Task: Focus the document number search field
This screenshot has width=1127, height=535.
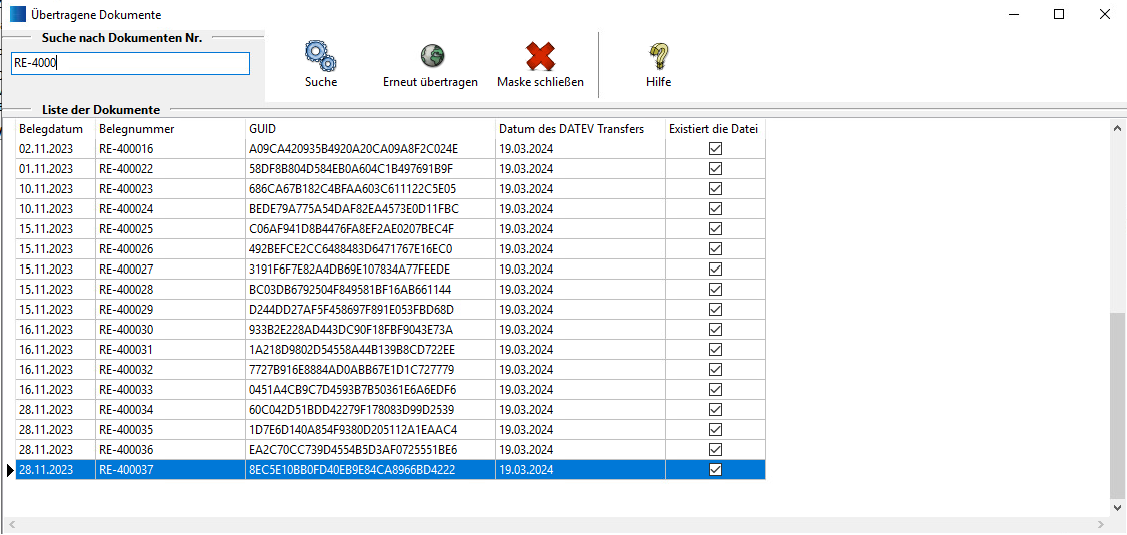Action: (130, 64)
